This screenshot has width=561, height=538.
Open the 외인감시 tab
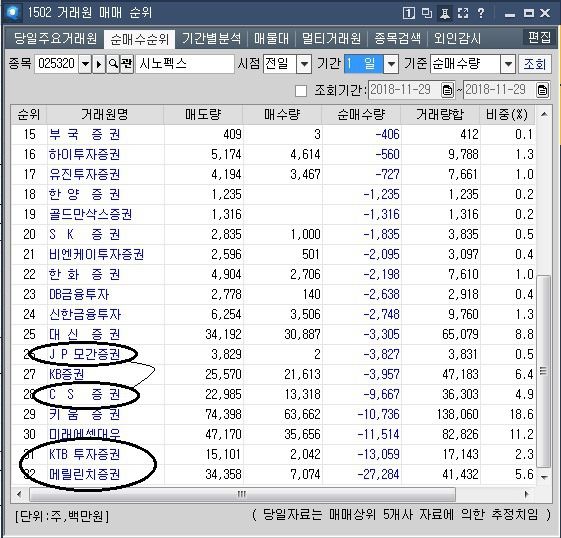click(457, 39)
